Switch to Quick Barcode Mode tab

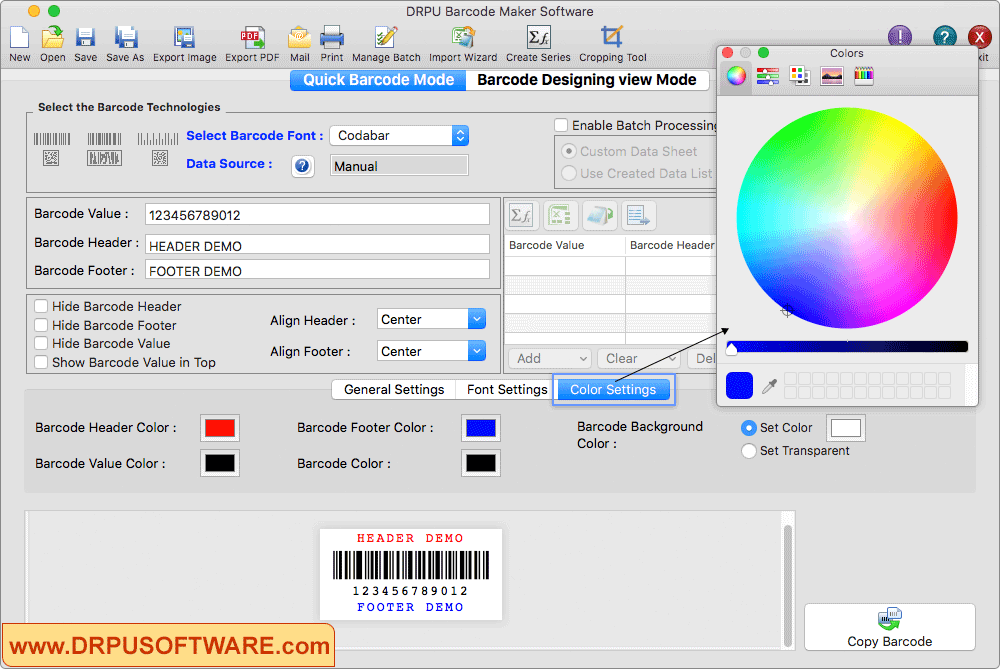click(x=378, y=80)
